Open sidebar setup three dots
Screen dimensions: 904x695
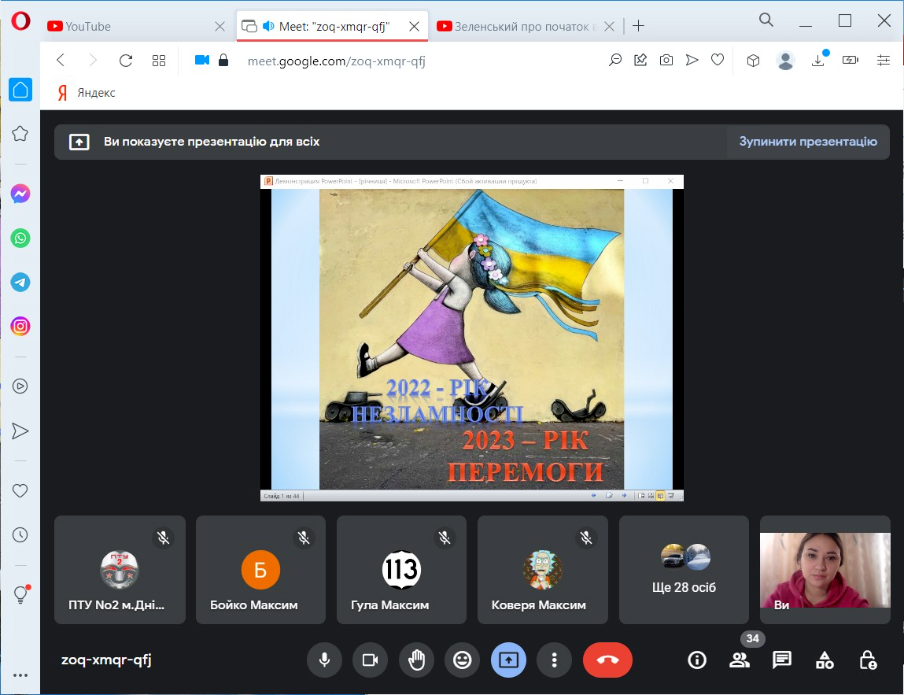point(20,675)
